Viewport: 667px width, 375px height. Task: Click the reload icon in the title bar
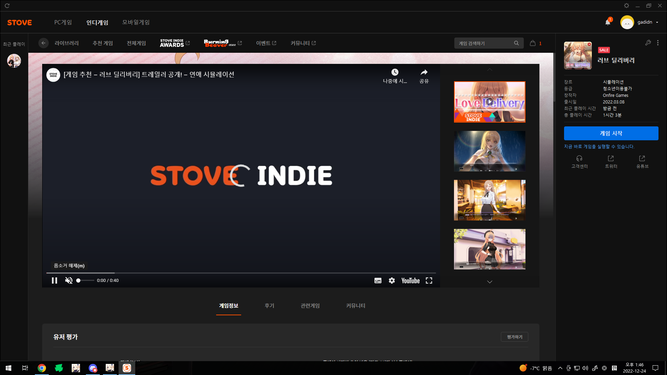[7, 6]
